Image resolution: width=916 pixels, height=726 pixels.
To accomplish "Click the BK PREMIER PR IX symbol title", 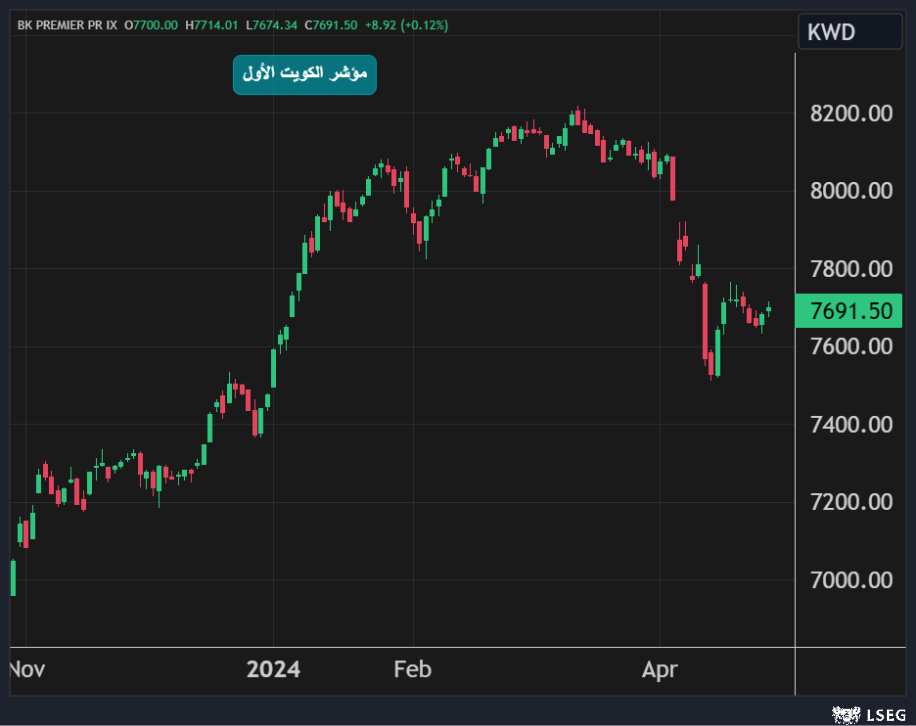I will (67, 23).
